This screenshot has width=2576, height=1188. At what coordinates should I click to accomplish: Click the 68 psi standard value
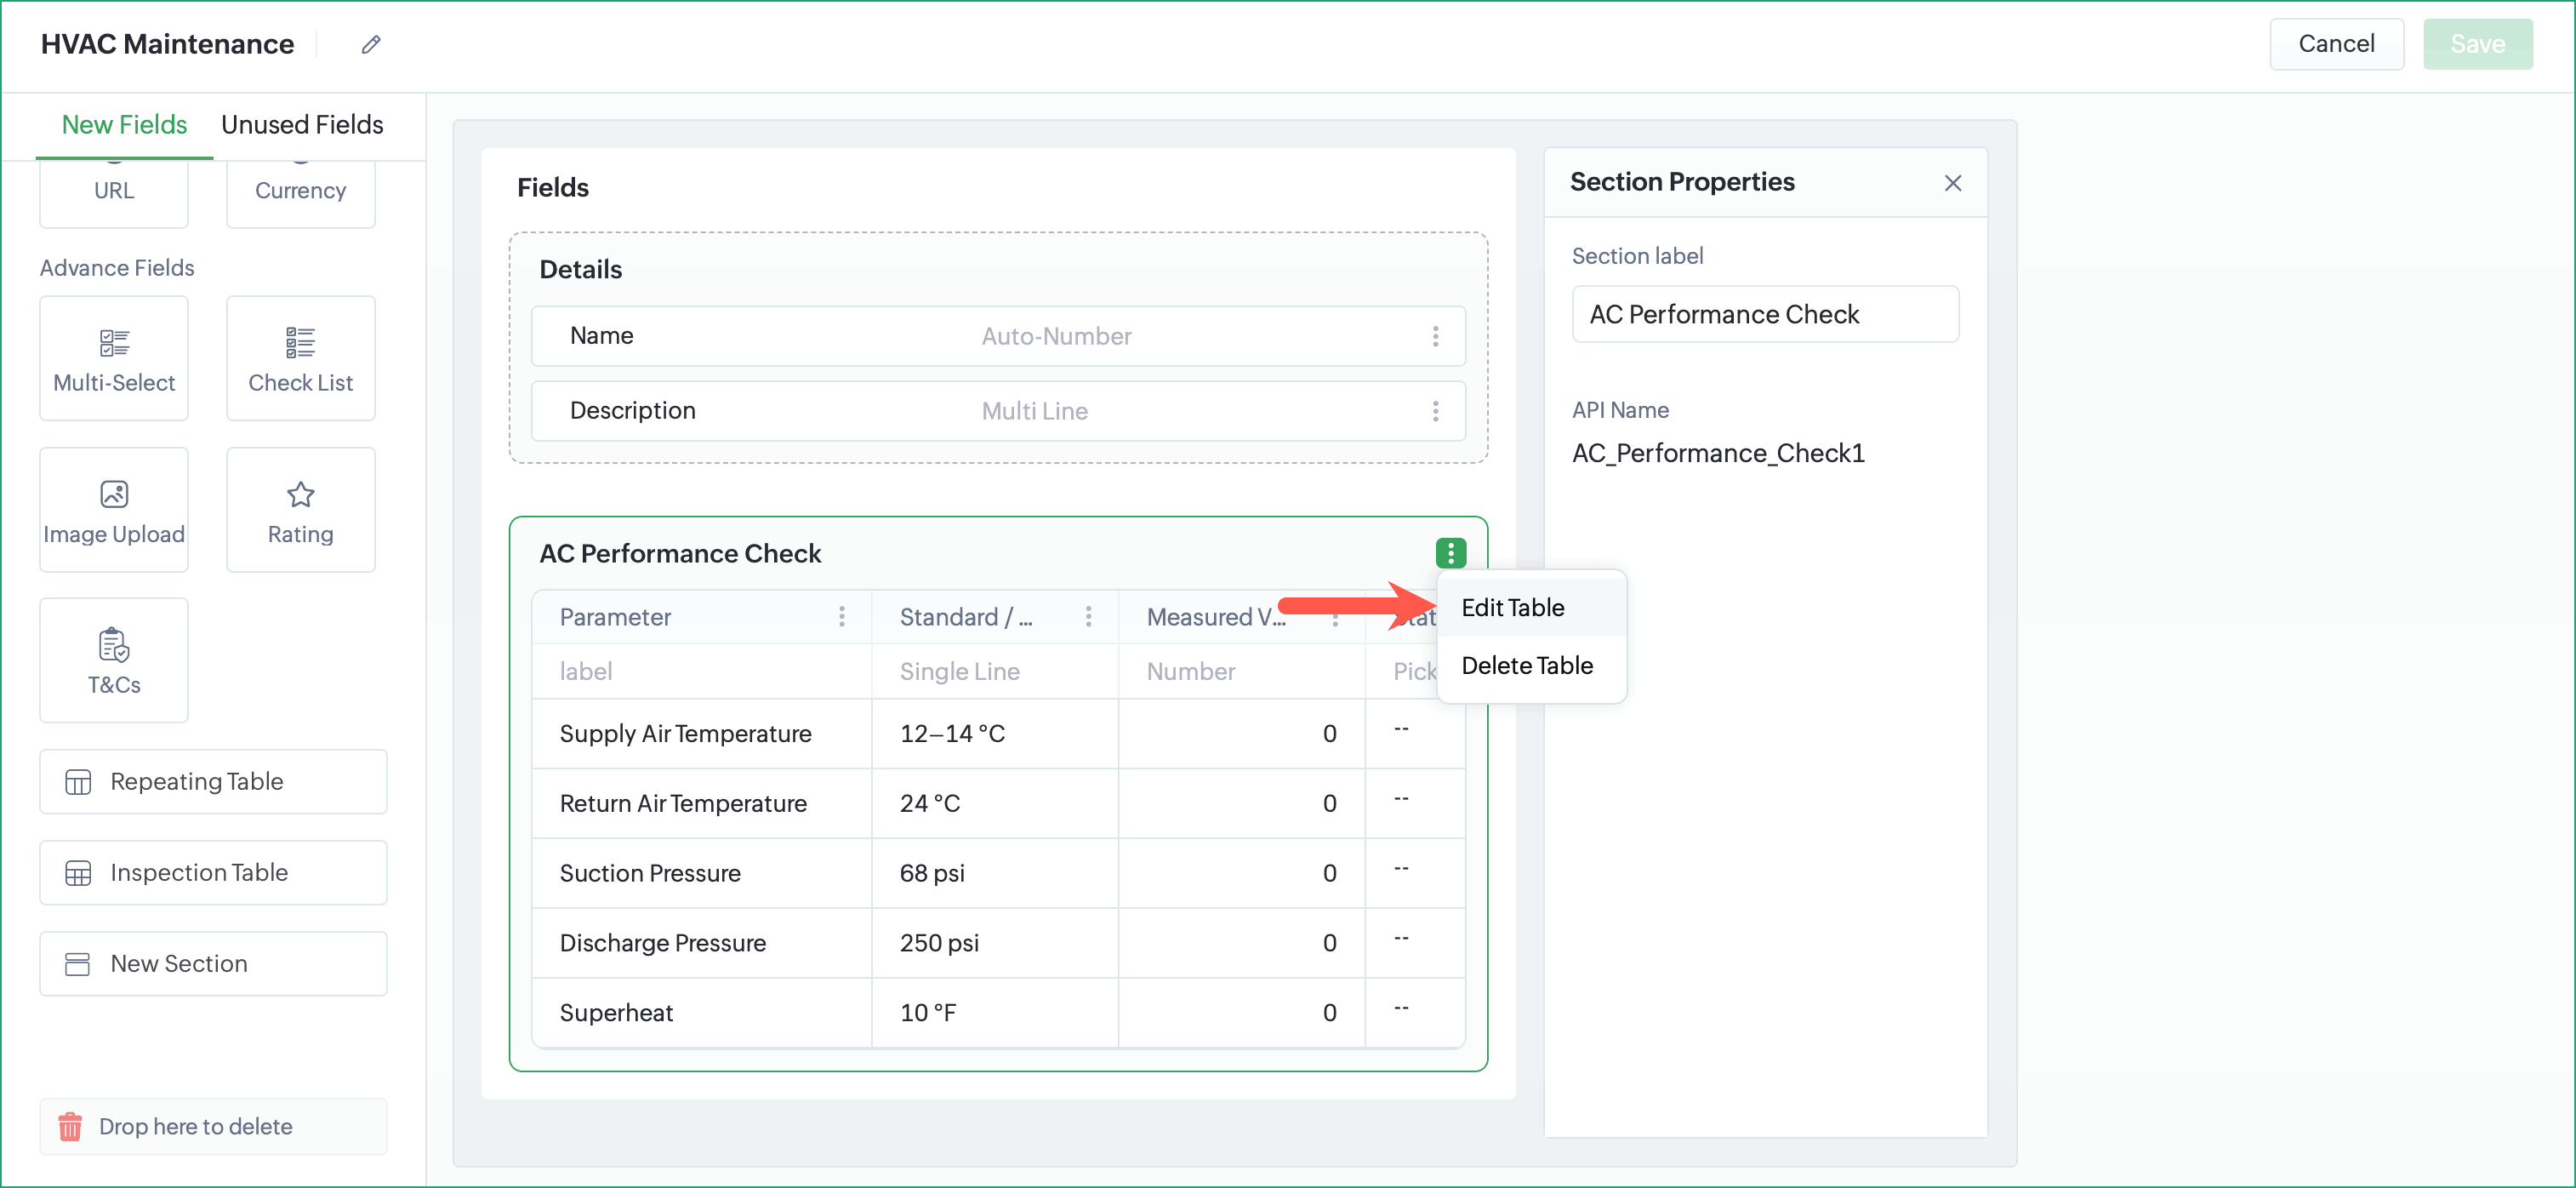pyautogui.click(x=932, y=874)
